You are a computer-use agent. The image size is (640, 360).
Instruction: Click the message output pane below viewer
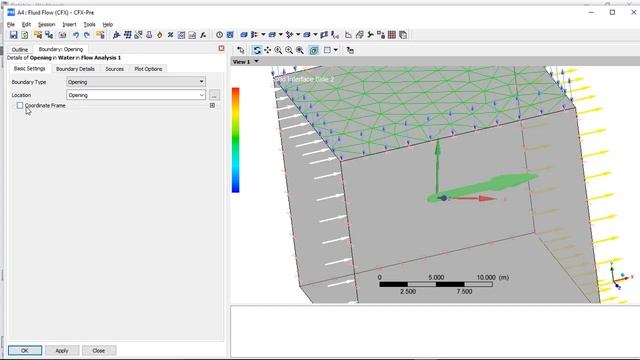click(435, 331)
